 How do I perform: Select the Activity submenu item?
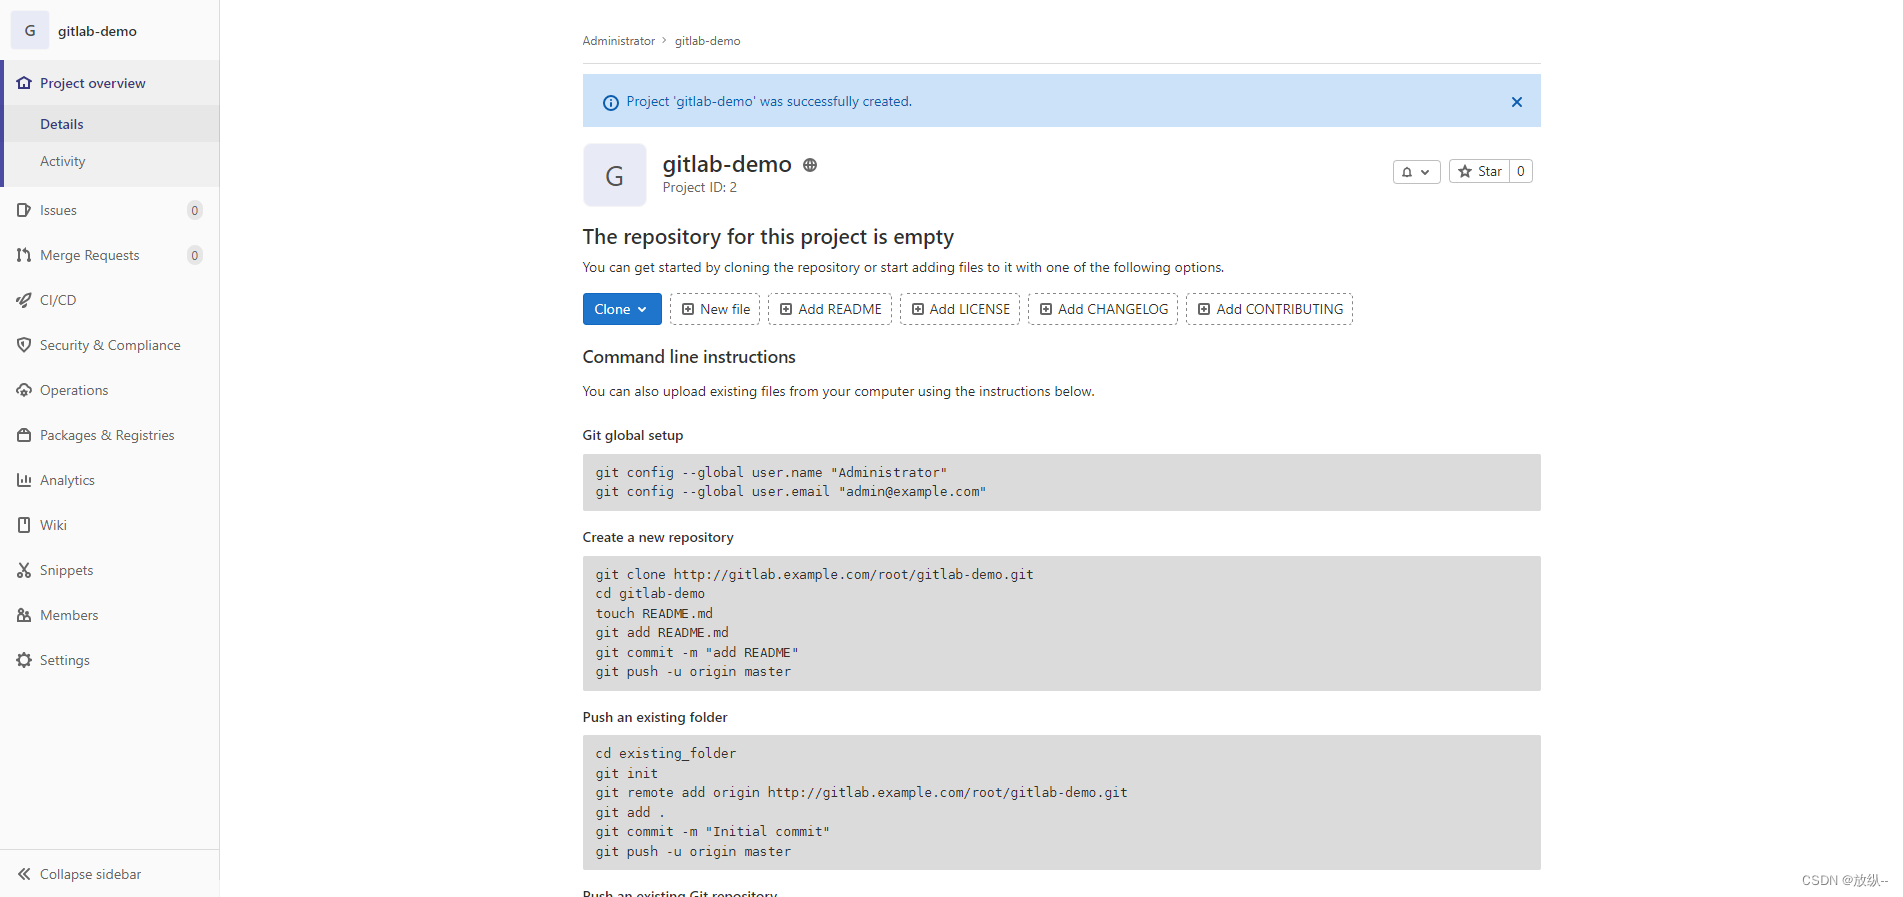pyautogui.click(x=110, y=161)
